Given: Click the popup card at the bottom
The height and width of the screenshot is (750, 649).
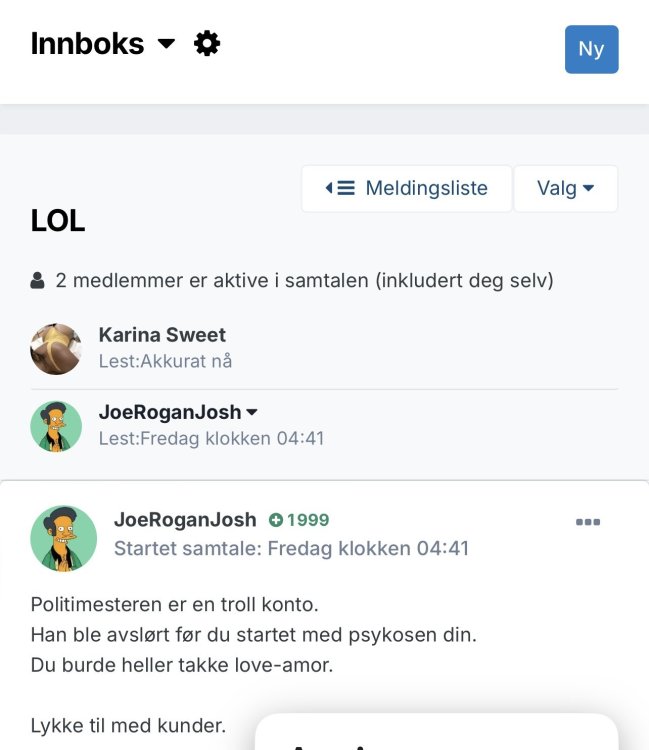Looking at the screenshot, I should click(x=437, y=732).
